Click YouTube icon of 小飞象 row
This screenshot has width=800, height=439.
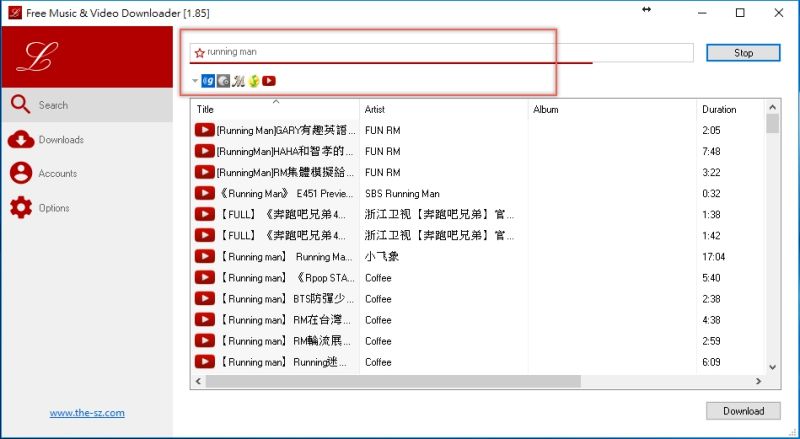(205, 256)
